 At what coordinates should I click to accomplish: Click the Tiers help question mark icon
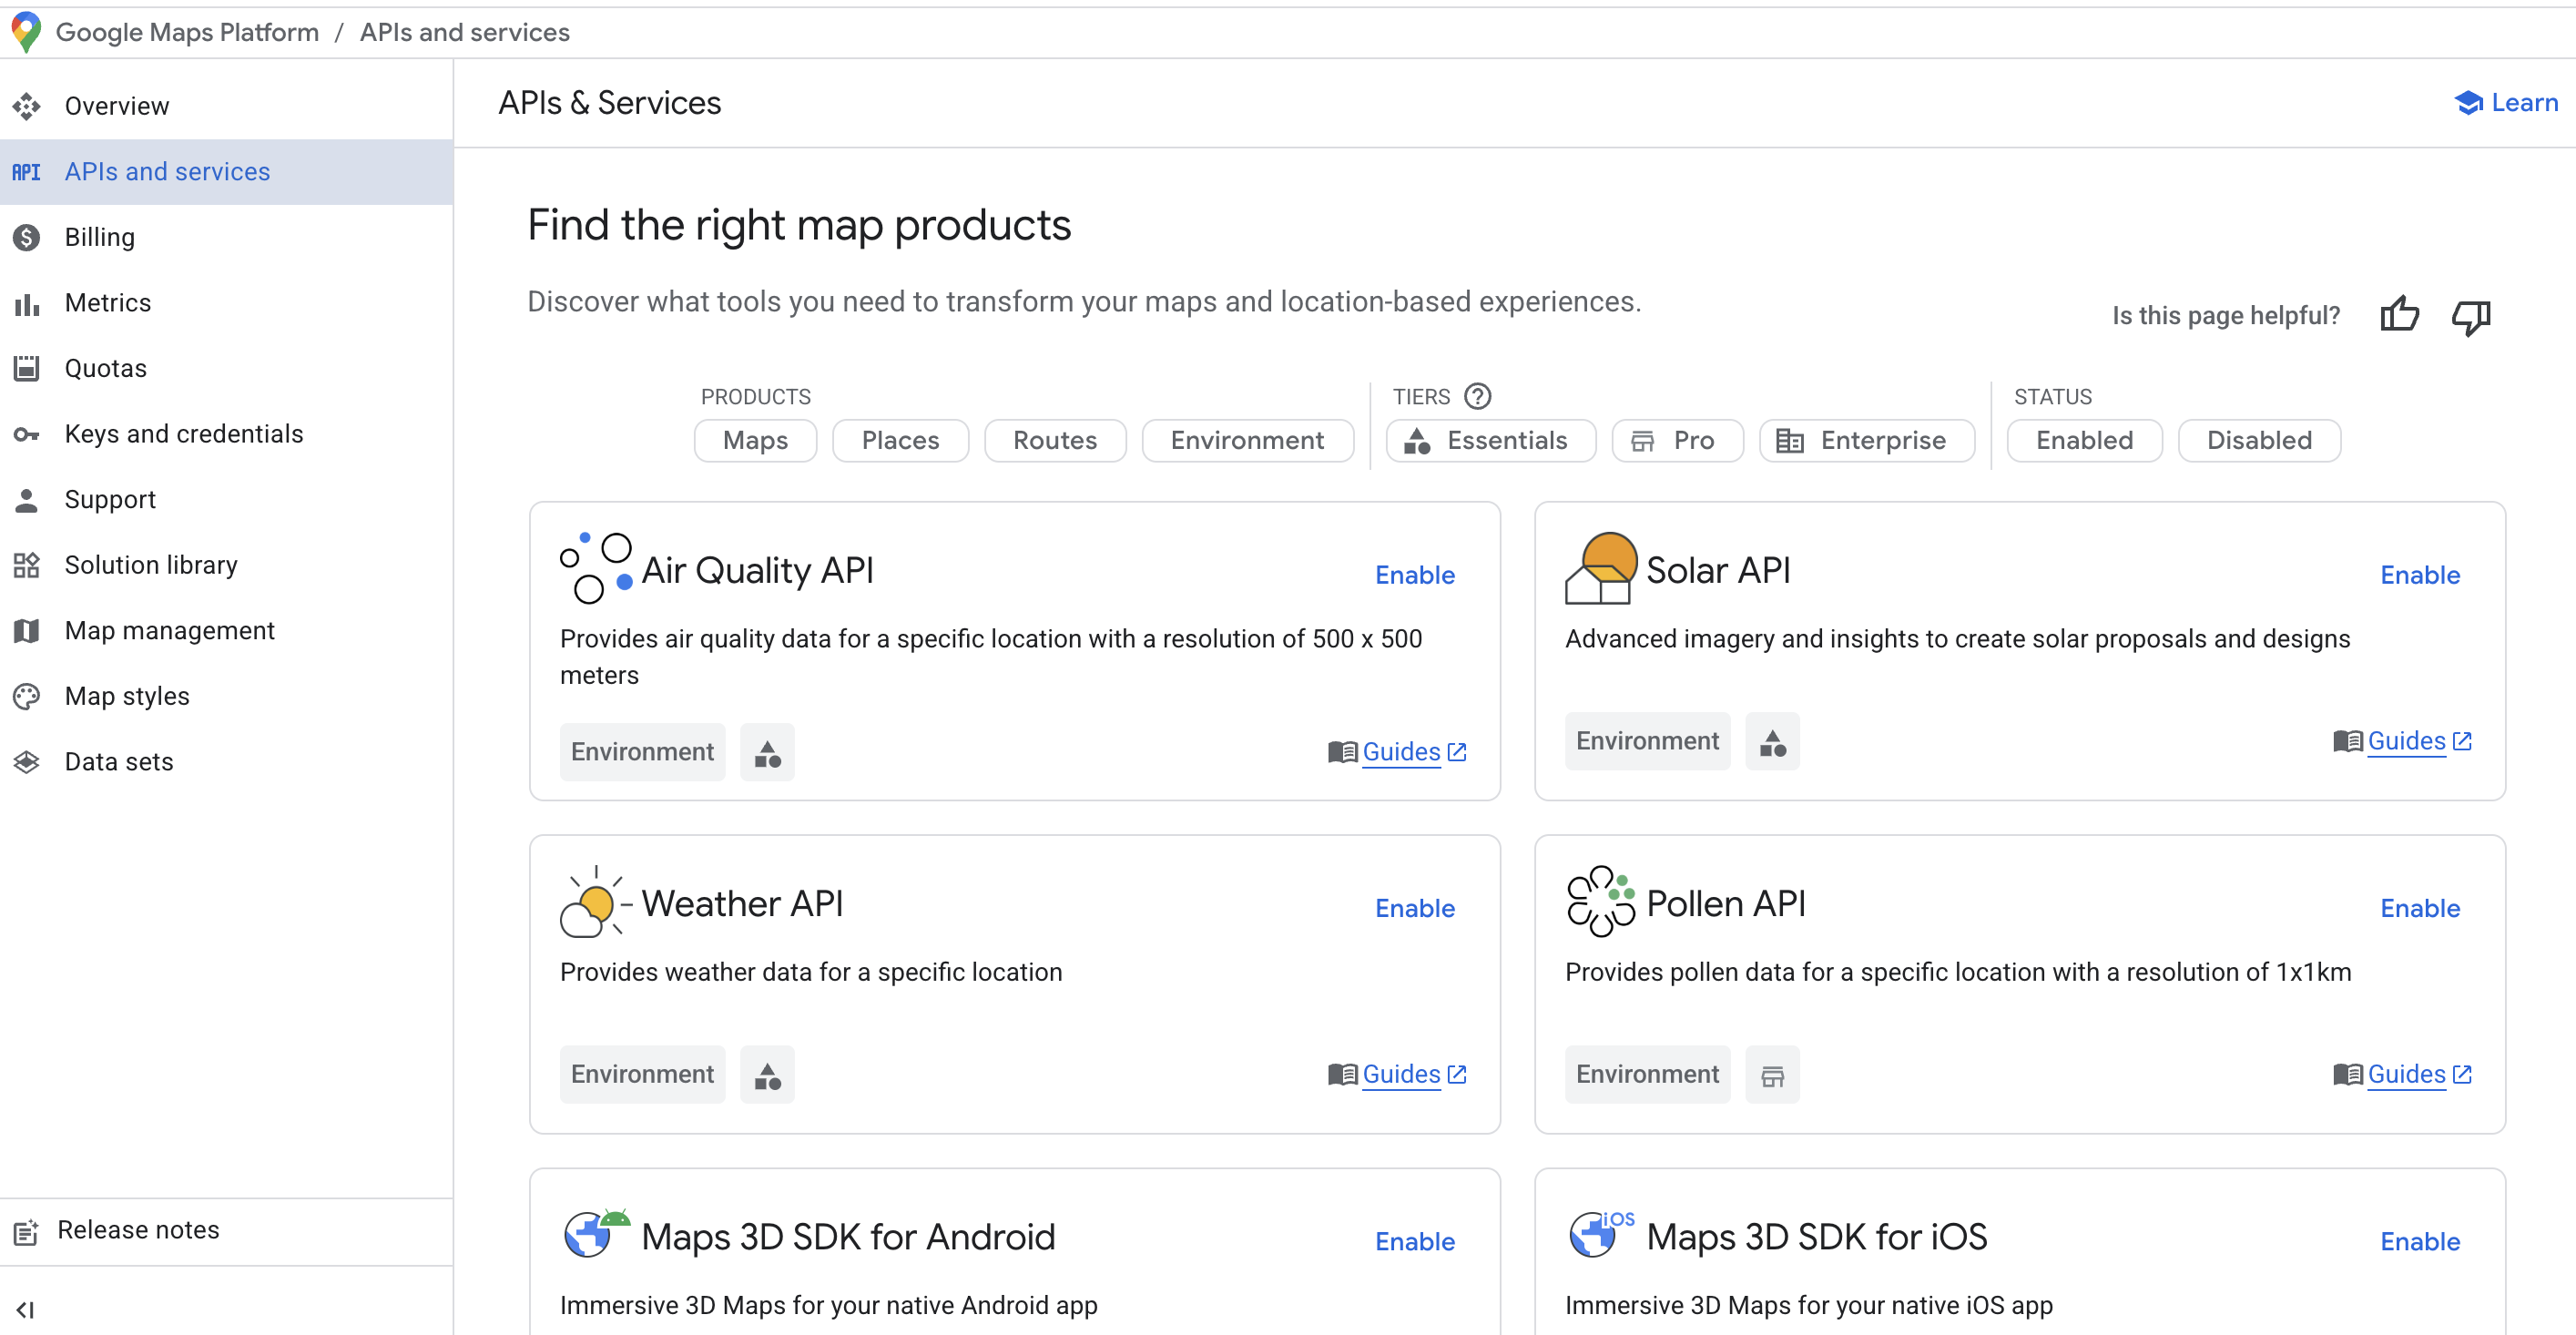point(1477,396)
